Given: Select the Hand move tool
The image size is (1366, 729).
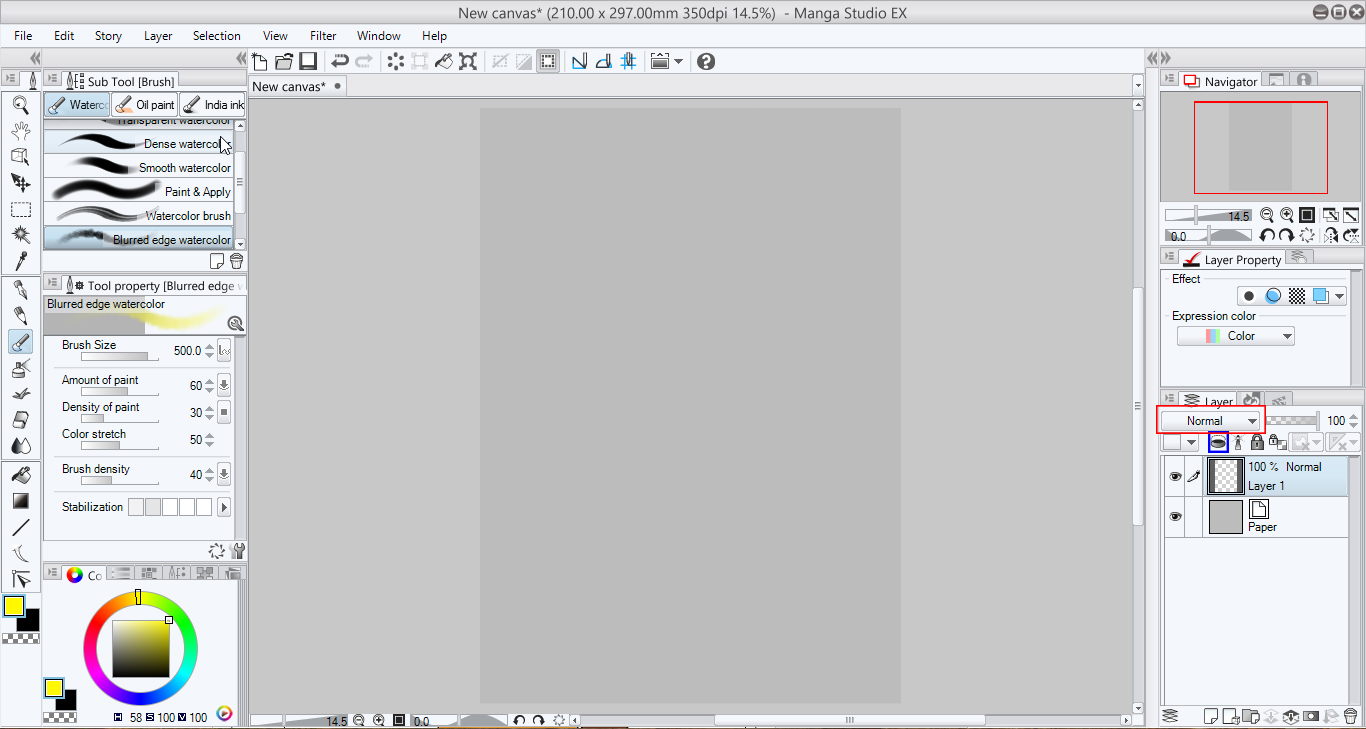Looking at the screenshot, I should 20,130.
